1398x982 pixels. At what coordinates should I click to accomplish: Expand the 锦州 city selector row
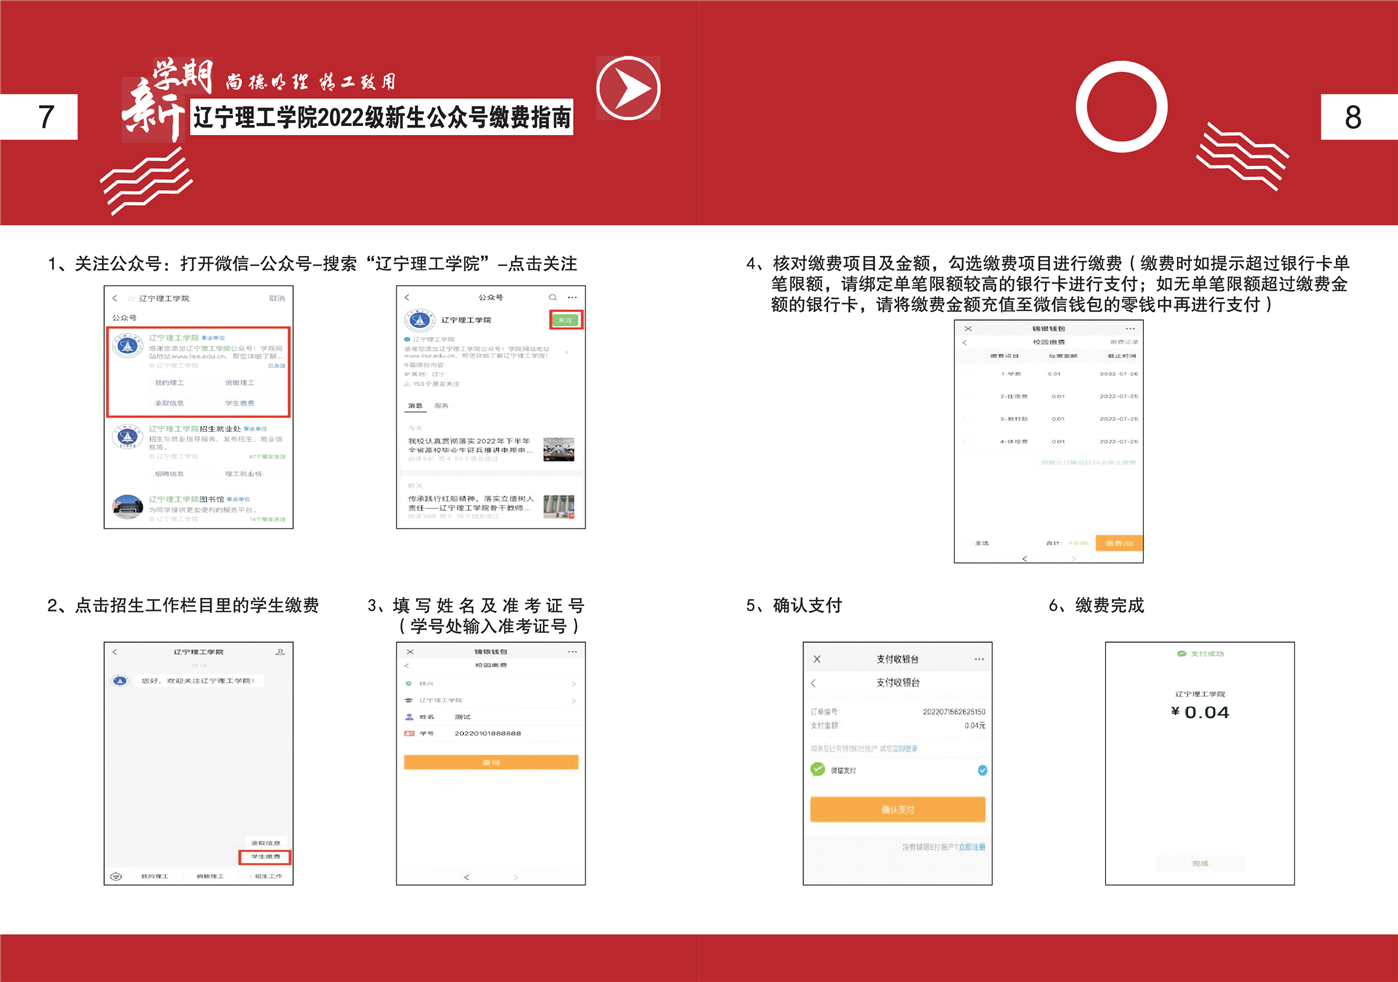pyautogui.click(x=490, y=684)
